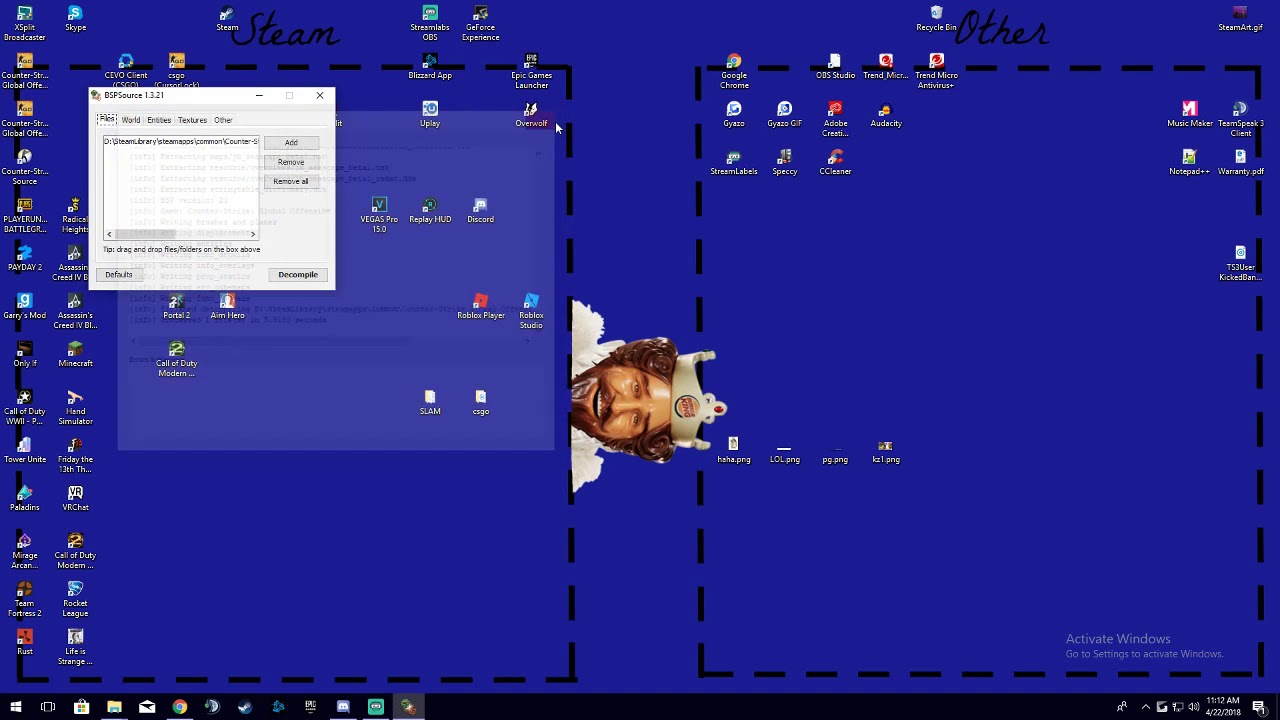This screenshot has width=1280, height=720.
Task: Launch Streamlabs OBS desktop icon
Action: click(x=430, y=24)
